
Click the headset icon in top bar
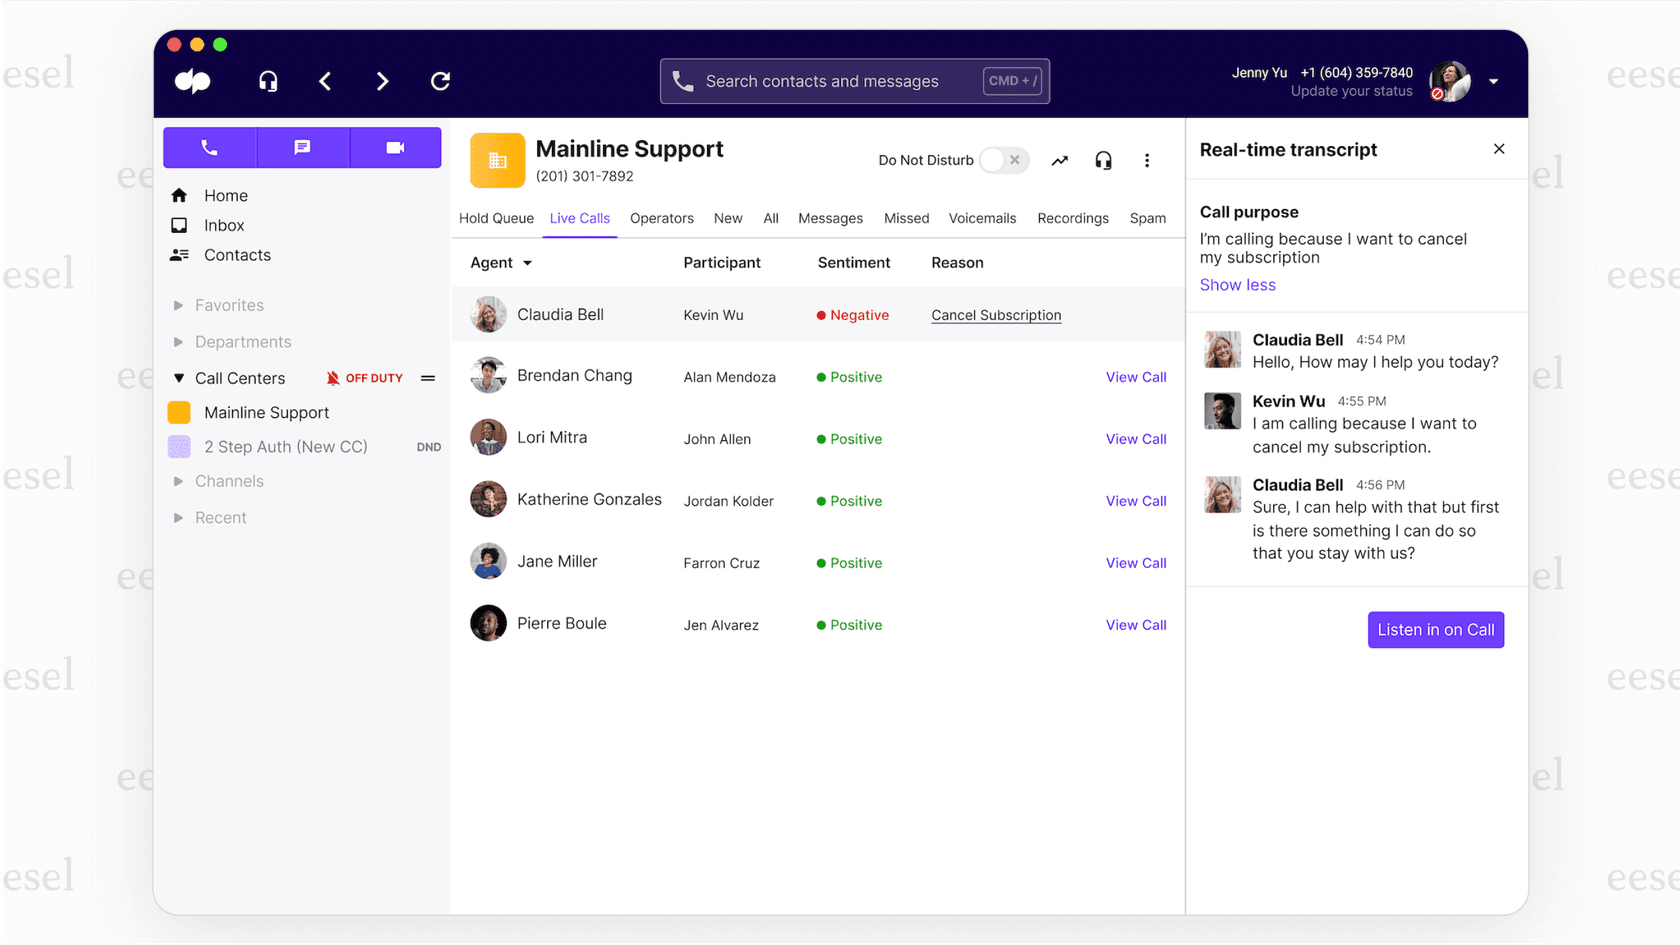[x=268, y=81]
